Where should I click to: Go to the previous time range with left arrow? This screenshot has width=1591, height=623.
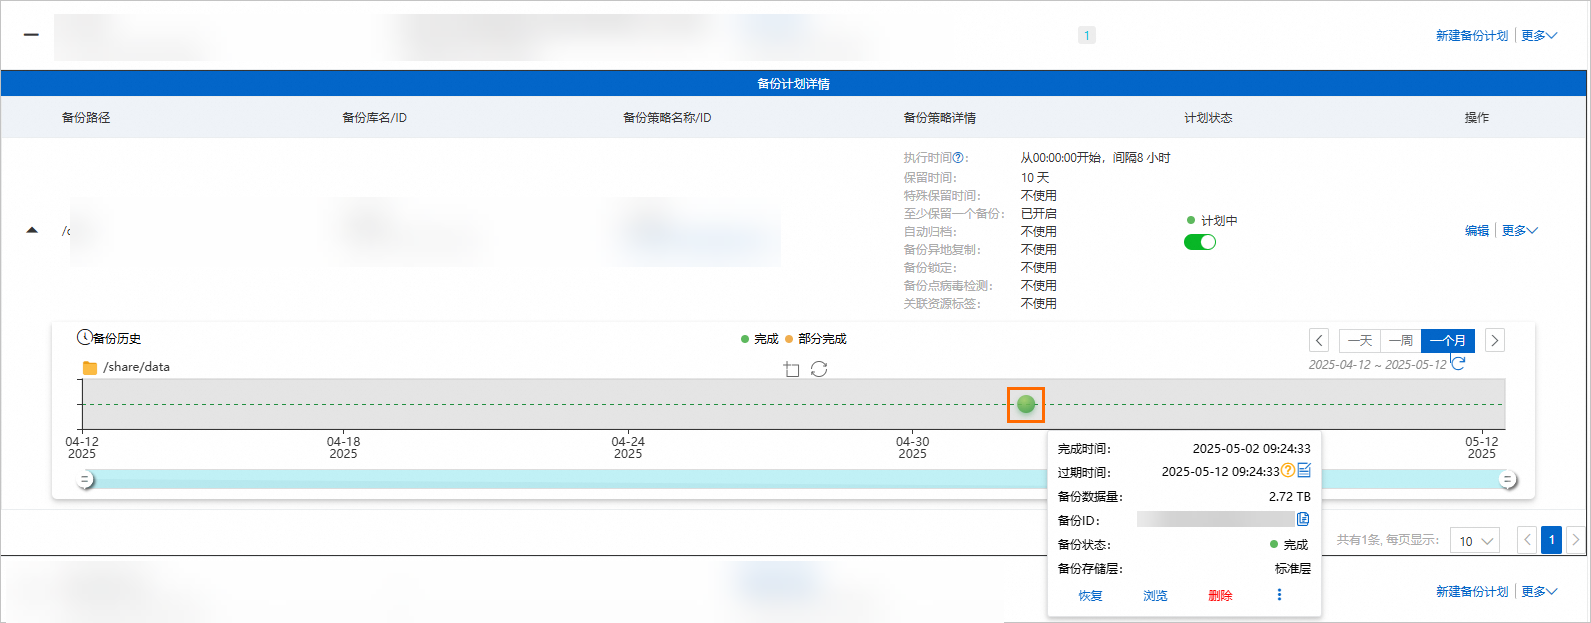click(x=1319, y=340)
